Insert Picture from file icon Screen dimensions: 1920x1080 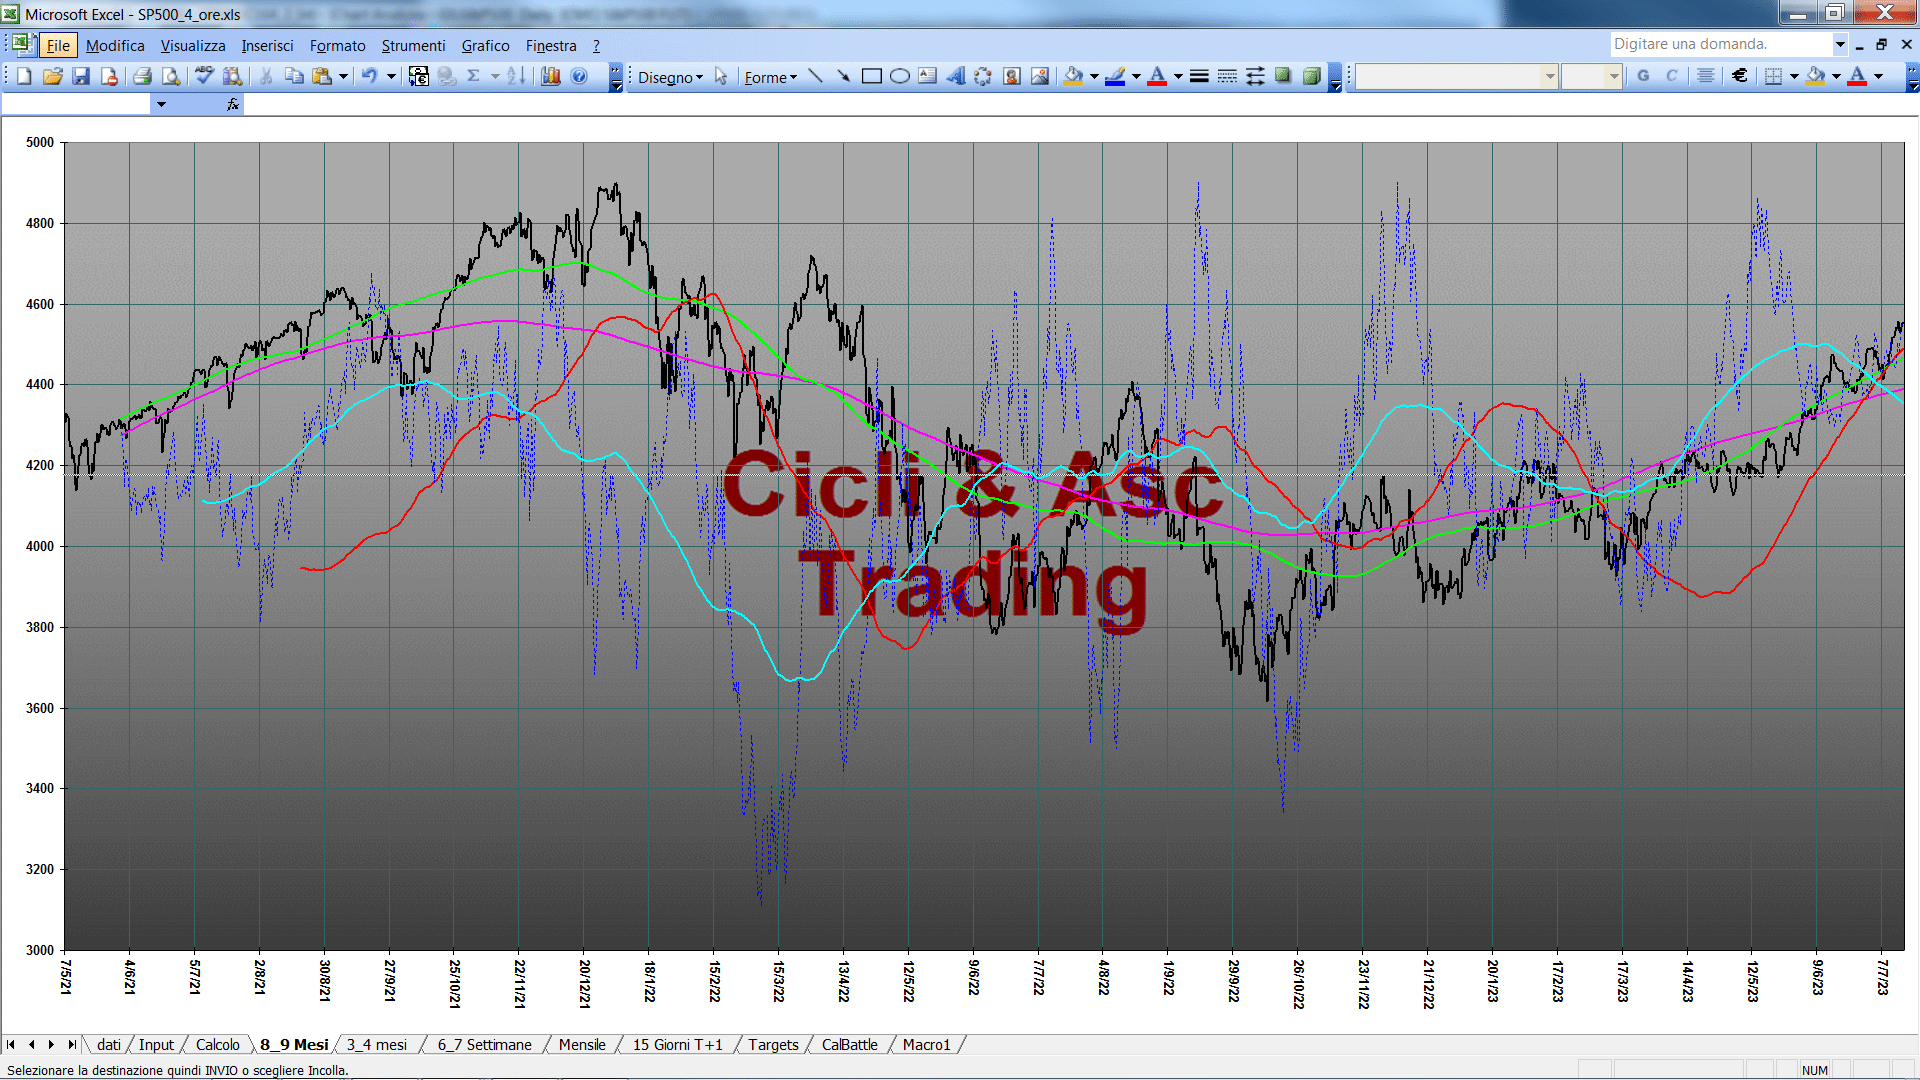[1040, 76]
